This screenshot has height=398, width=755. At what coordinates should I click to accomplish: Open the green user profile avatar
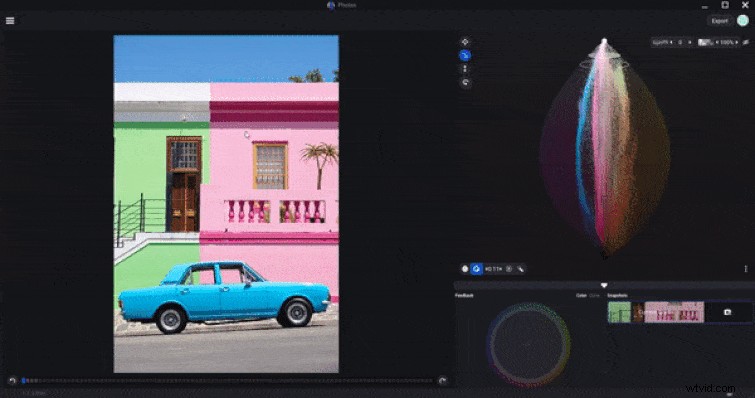point(742,21)
